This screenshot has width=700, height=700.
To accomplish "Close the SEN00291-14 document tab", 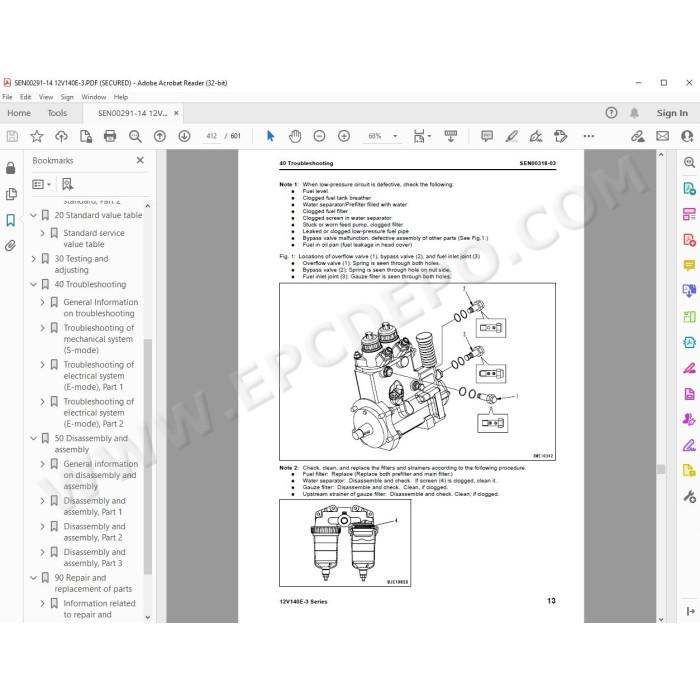I will tap(176, 113).
